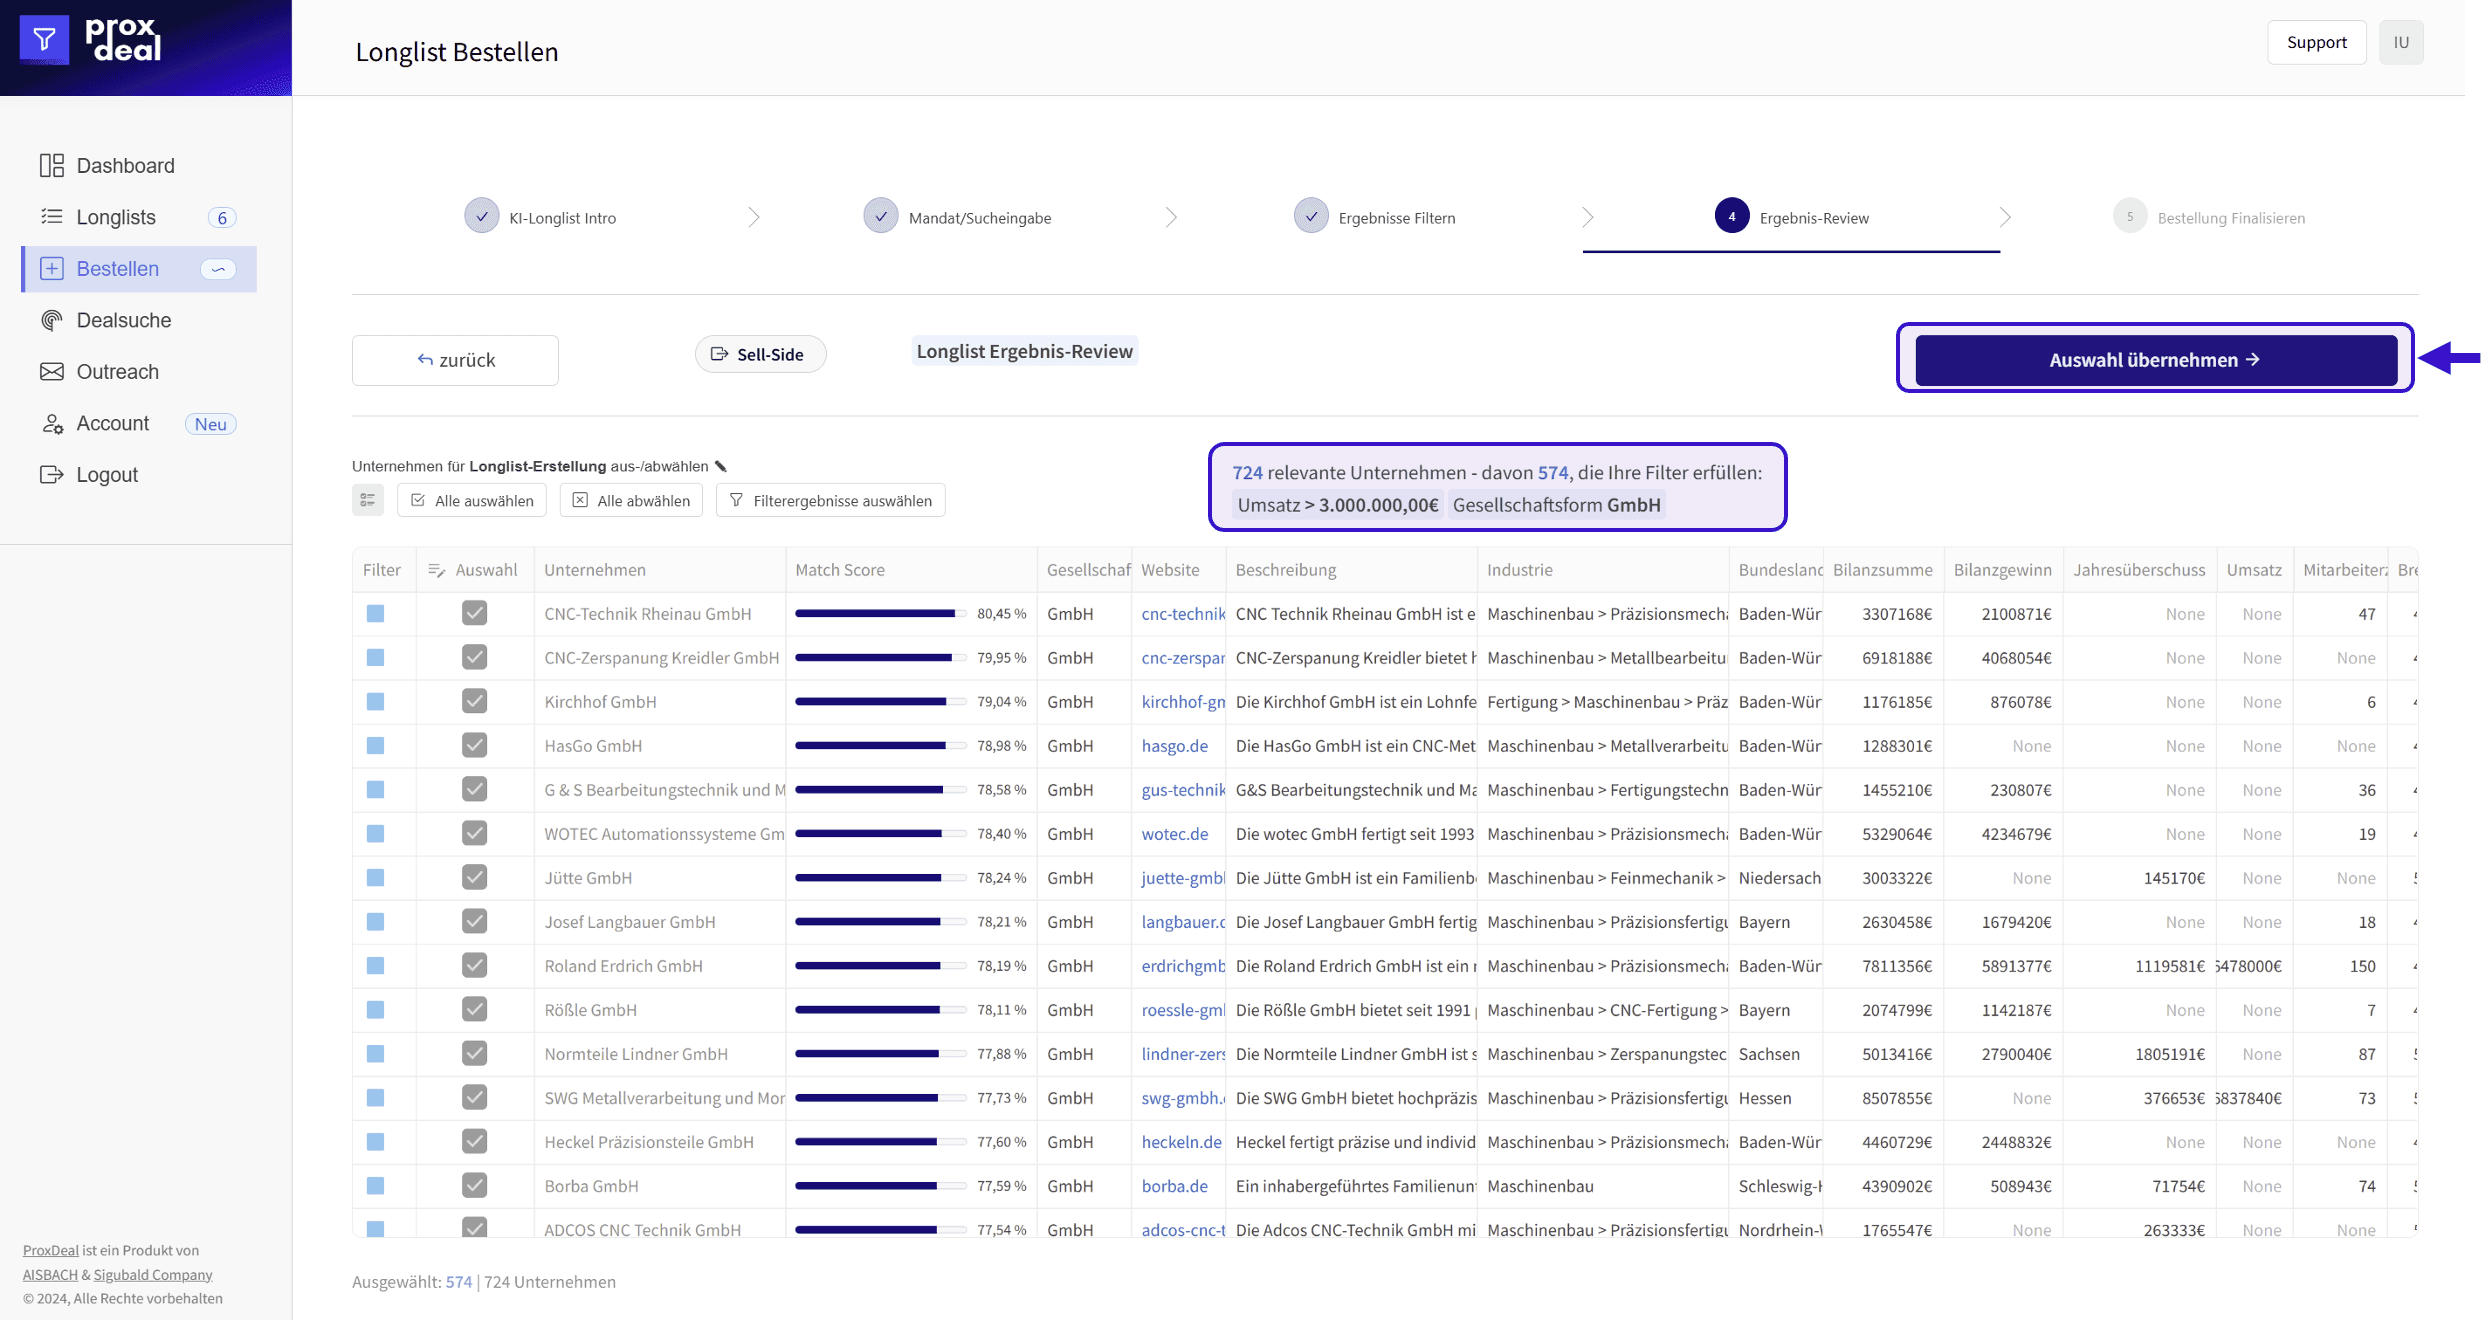Uncheck selection for HasGo GmbH
Image resolution: width=2490 pixels, height=1320 pixels.
(475, 745)
